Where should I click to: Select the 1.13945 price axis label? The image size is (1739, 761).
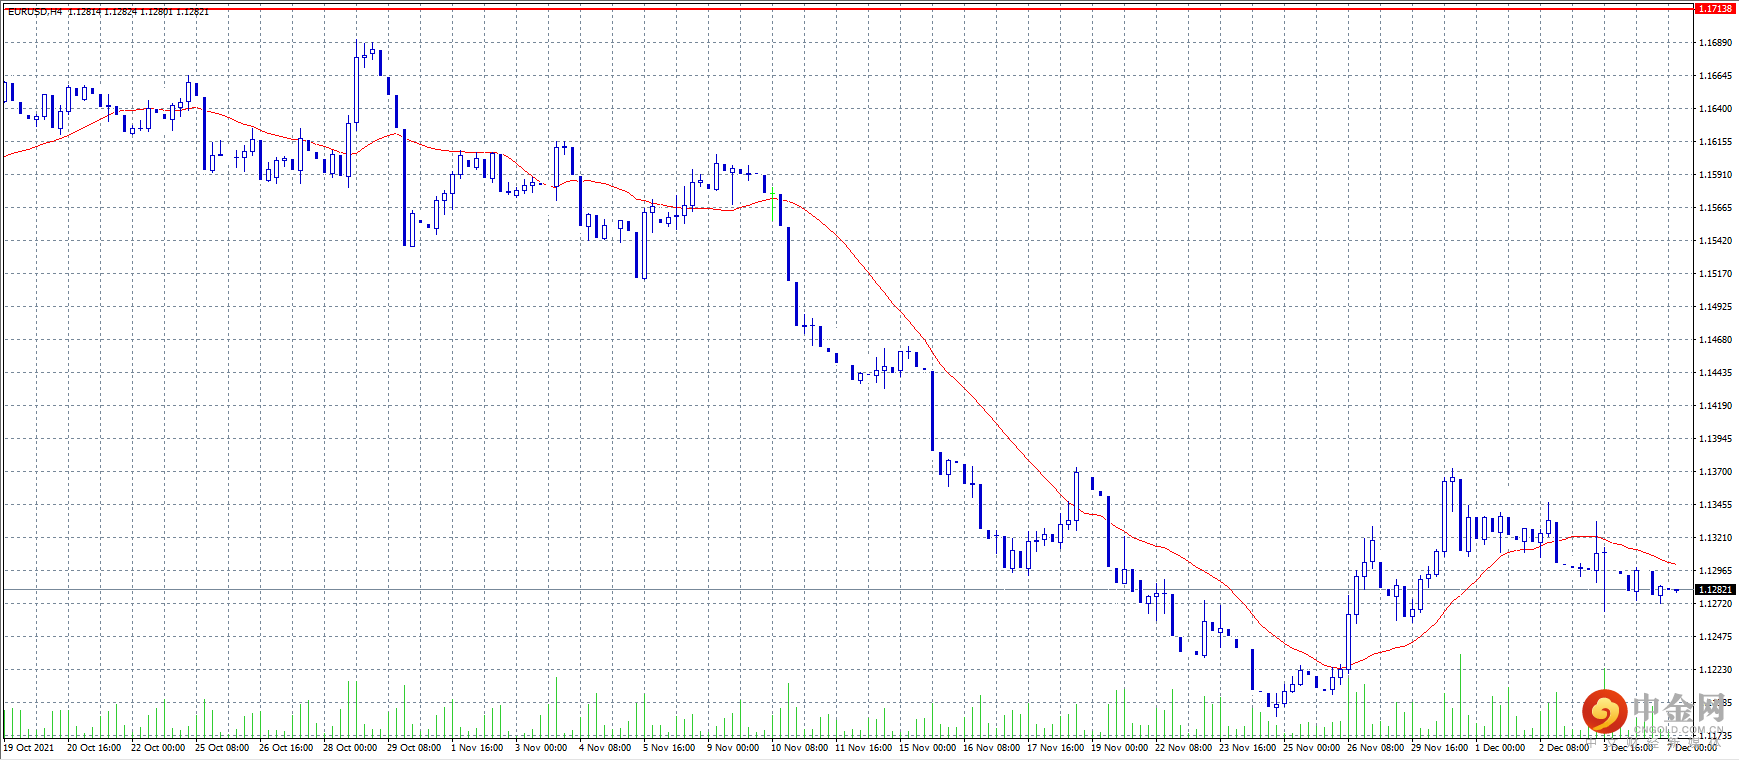point(1715,439)
